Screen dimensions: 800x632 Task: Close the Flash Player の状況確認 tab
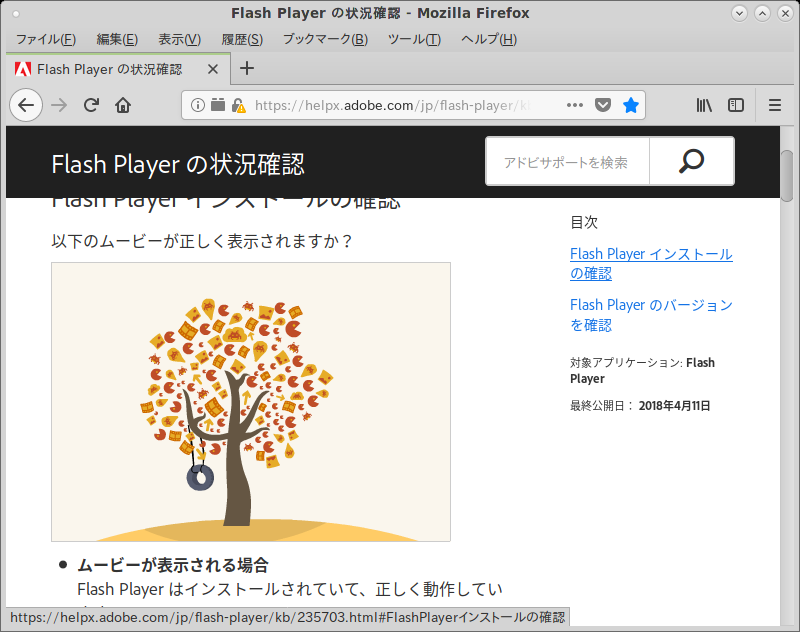point(213,69)
